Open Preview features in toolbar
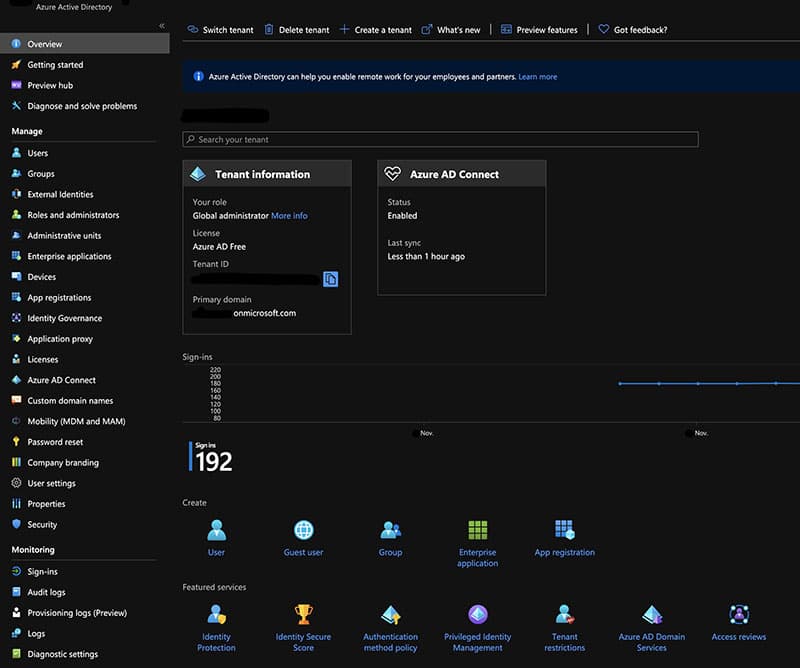 pos(539,30)
